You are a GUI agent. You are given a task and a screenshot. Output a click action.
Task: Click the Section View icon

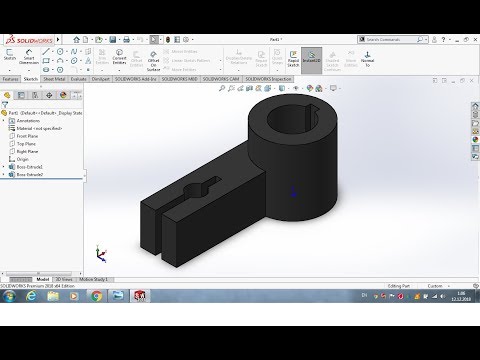pyautogui.click(x=249, y=88)
